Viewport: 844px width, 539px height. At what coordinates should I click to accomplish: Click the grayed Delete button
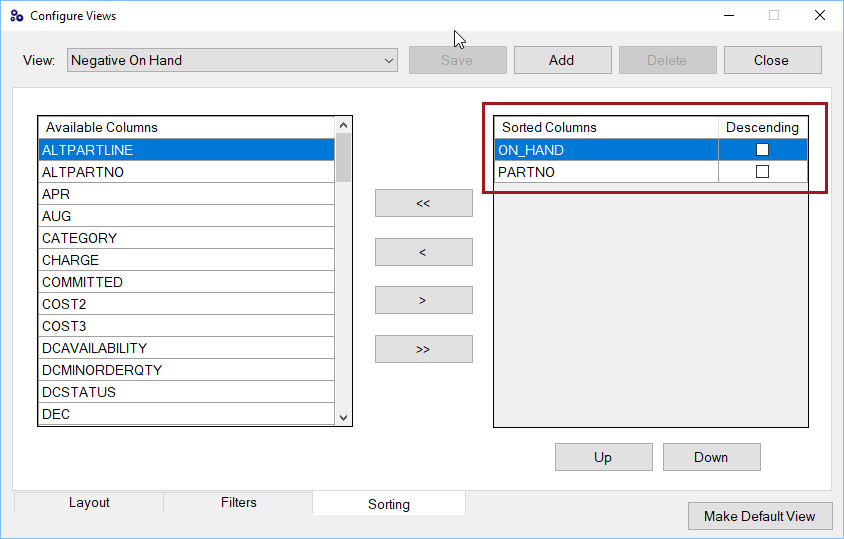coord(667,60)
